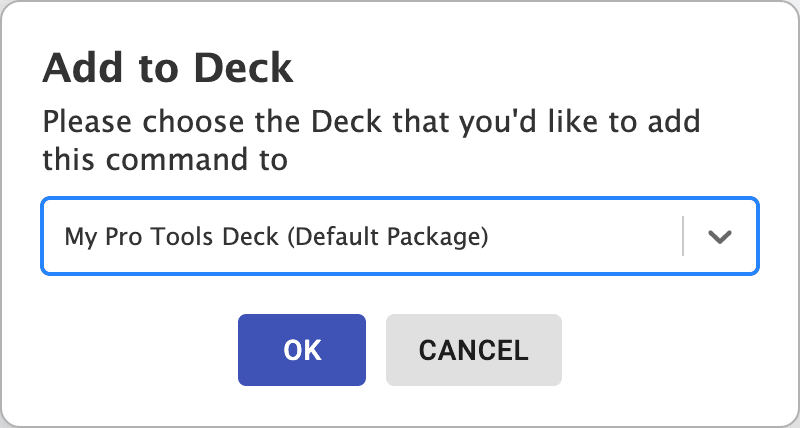Image resolution: width=800 pixels, height=428 pixels.
Task: Open the Deck selection combo box
Action: [400, 236]
